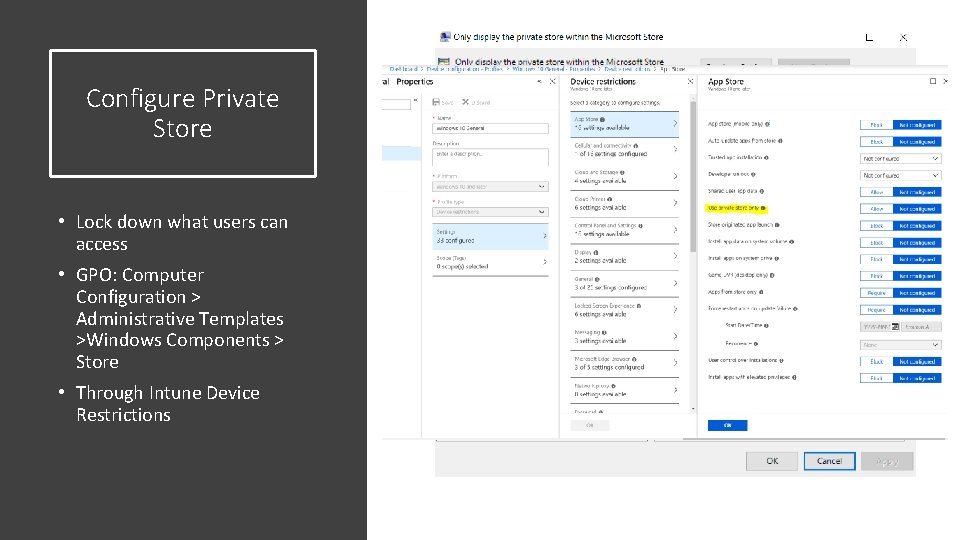Viewport: 960px width, 540px height.
Task: Click info icon beside Microsoft Edge Browser
Action: click(634, 359)
